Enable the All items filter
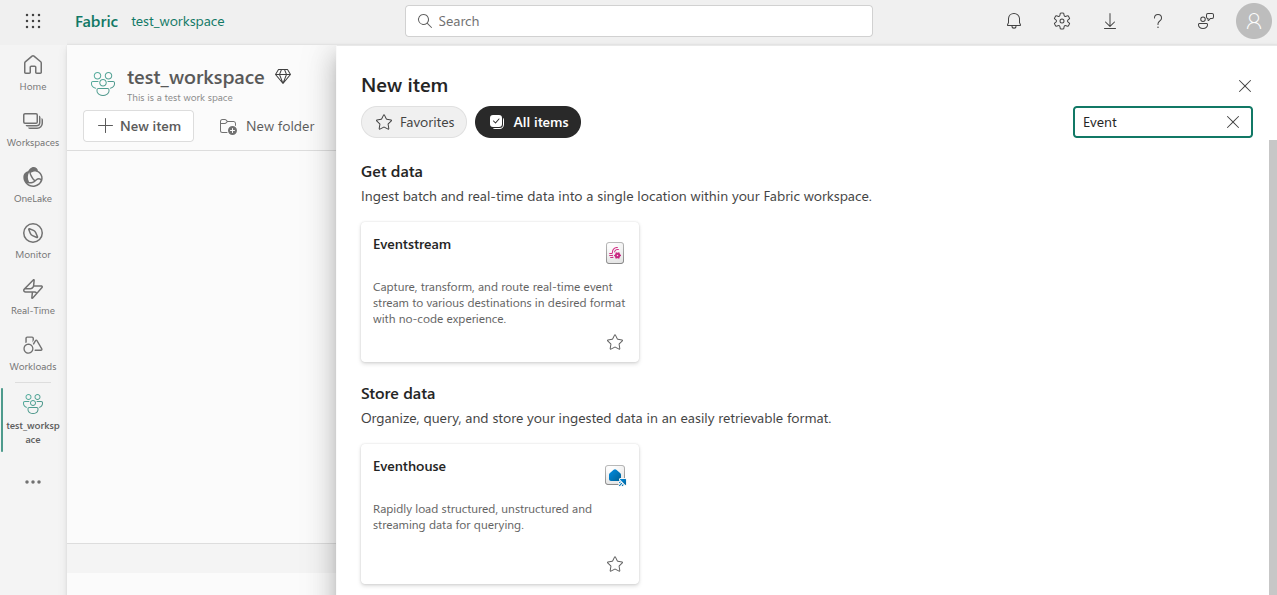The height and width of the screenshot is (595, 1277). pos(527,121)
